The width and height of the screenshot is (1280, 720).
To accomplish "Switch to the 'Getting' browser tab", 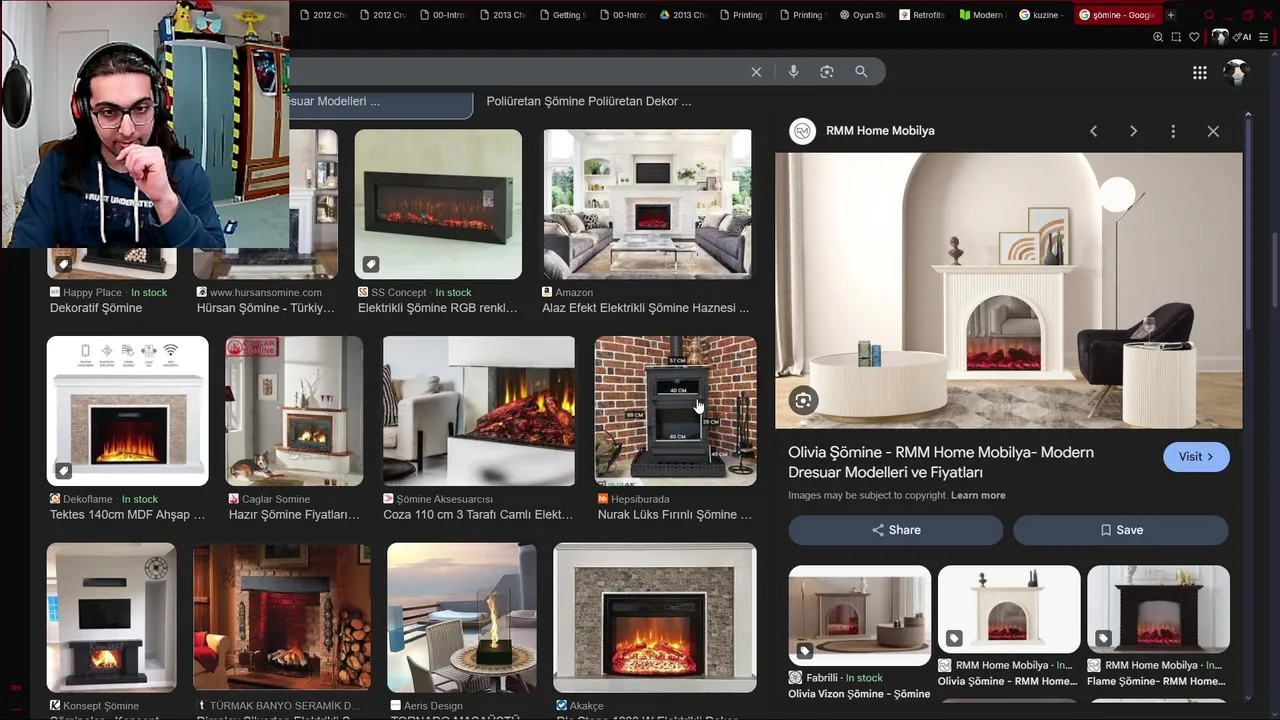I will (x=561, y=15).
